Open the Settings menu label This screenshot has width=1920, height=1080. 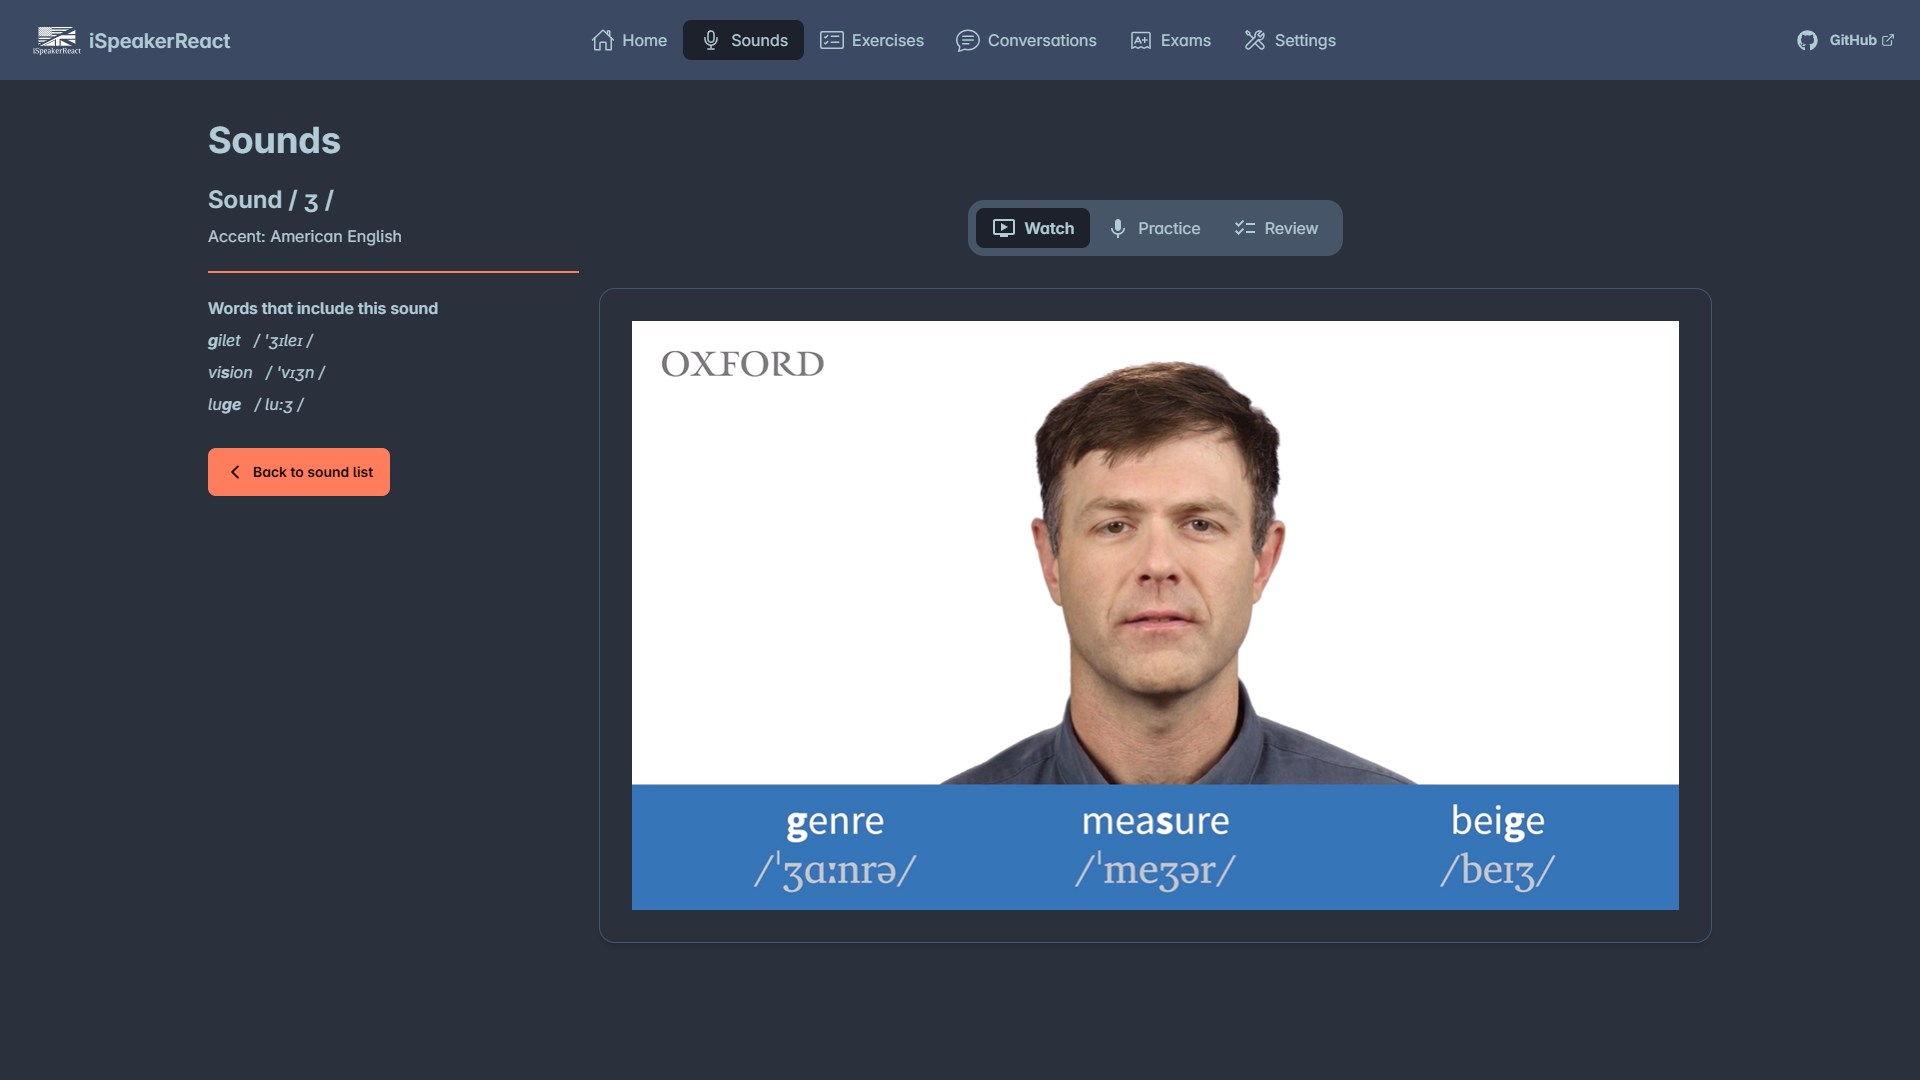(1304, 40)
